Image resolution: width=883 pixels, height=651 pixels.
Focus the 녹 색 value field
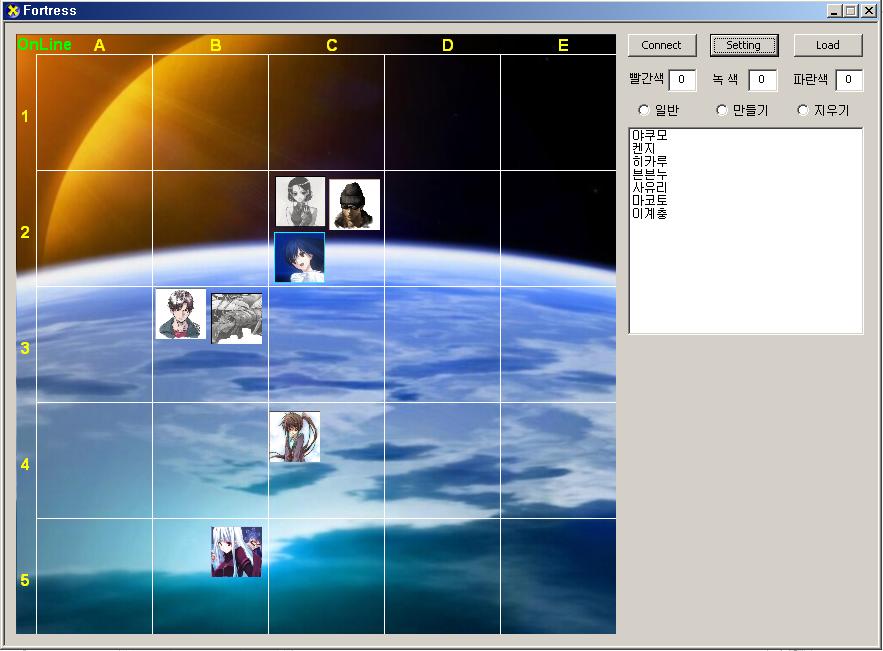point(762,79)
